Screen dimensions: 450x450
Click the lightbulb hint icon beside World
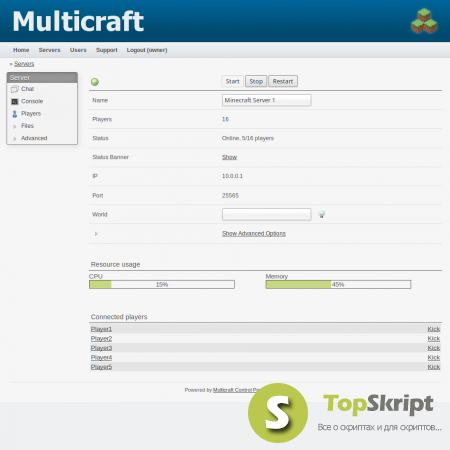321,214
